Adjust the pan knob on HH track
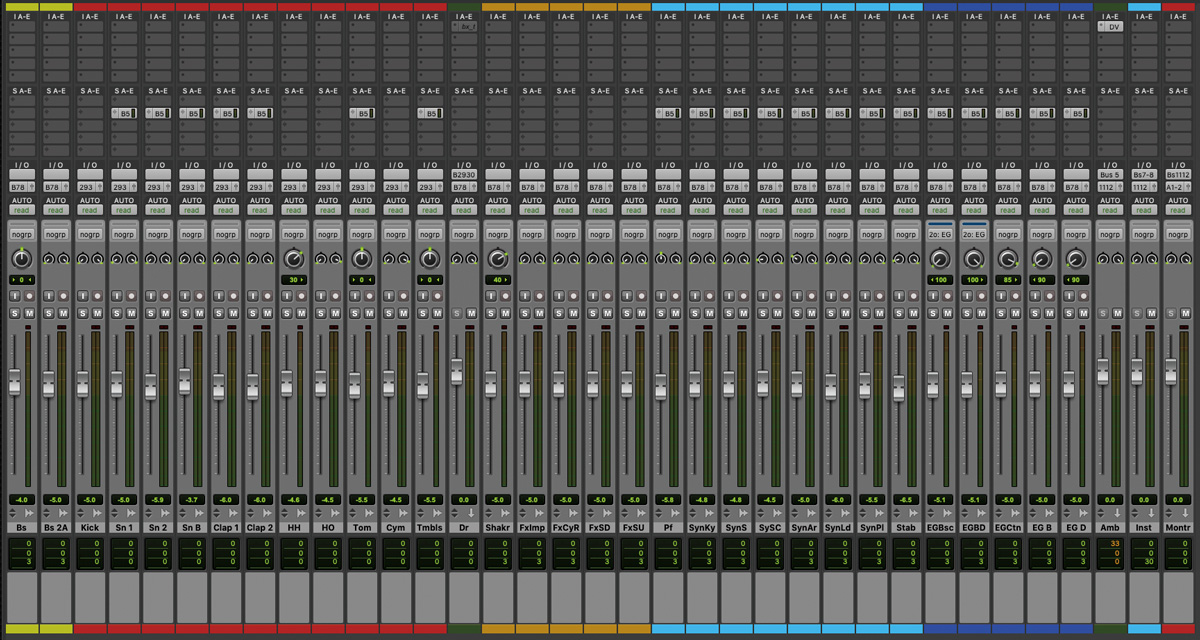This screenshot has height=640, width=1200. tap(293, 259)
